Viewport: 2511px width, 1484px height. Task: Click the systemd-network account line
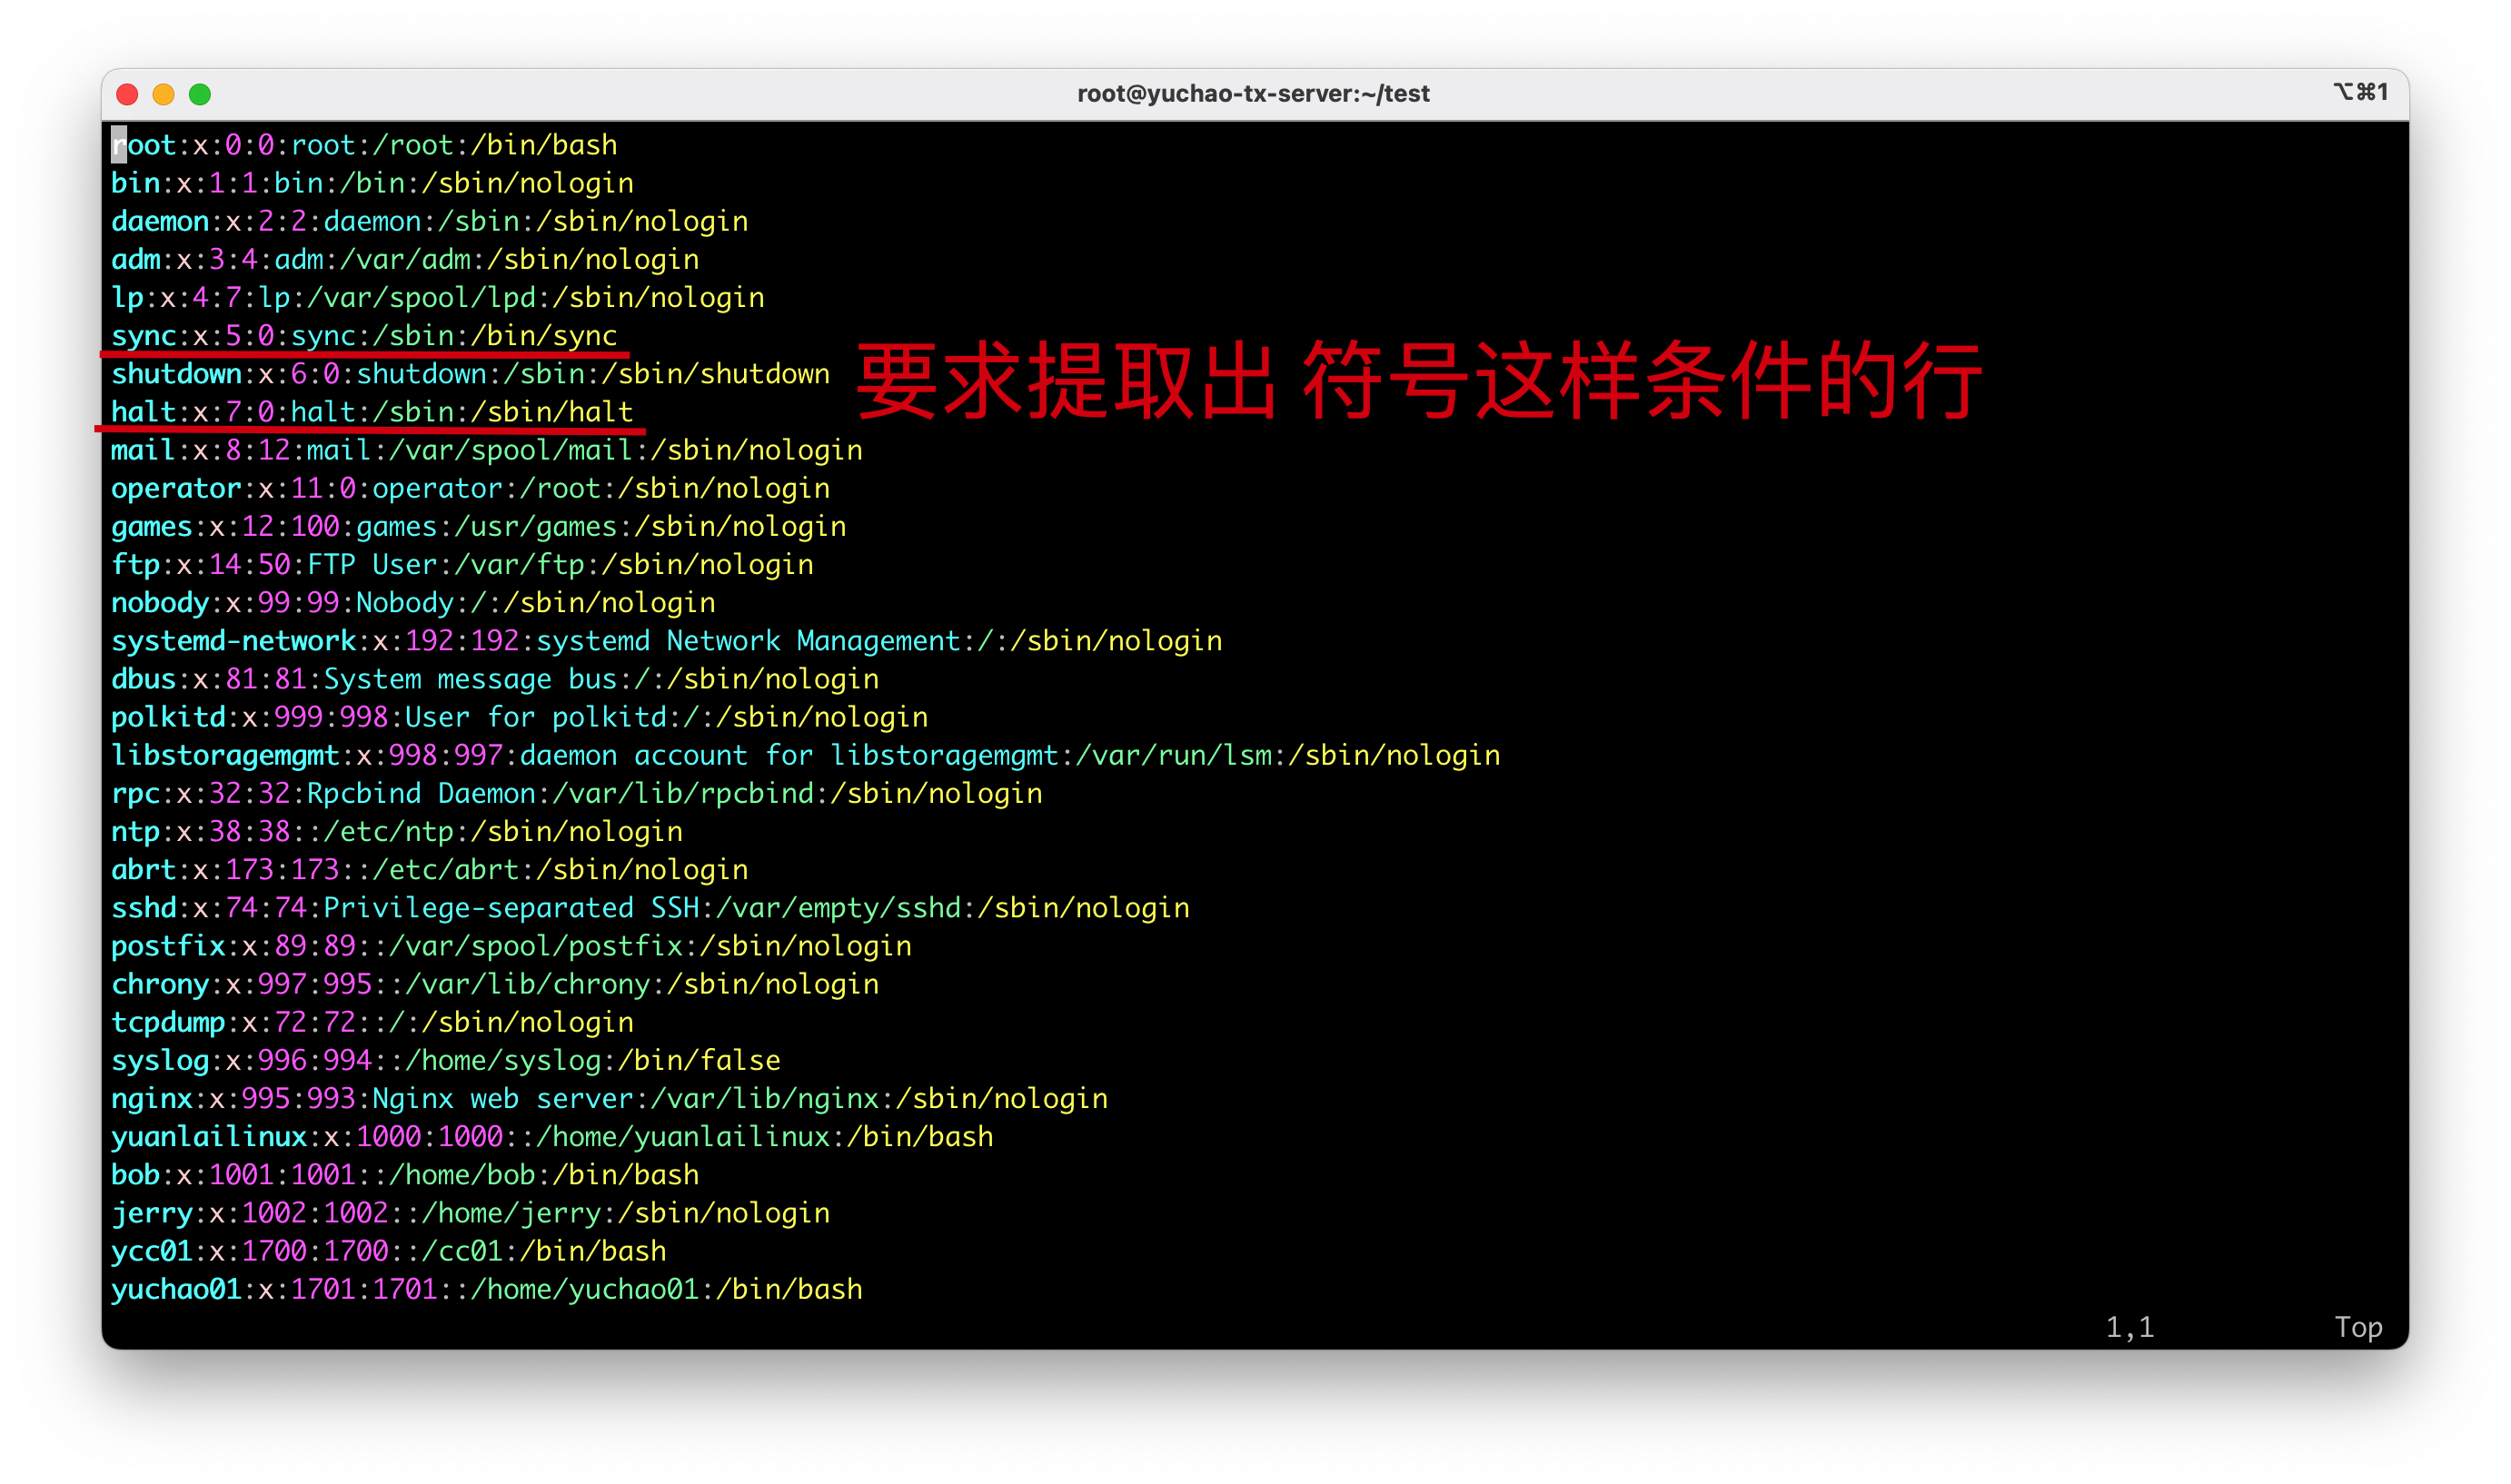click(x=666, y=641)
